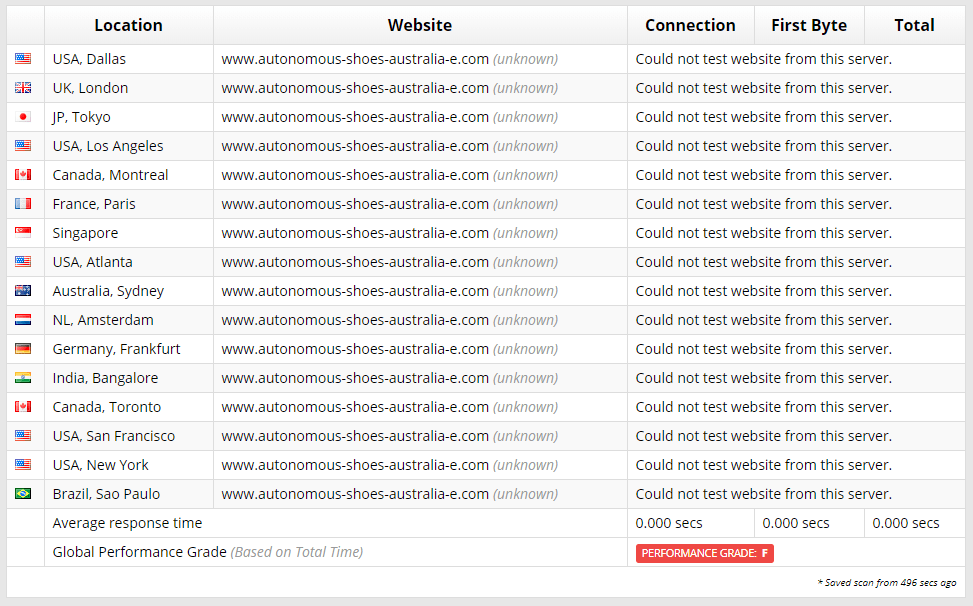This screenshot has width=973, height=606.
Task: Click the US flag beside San Francisco
Action: pos(23,436)
